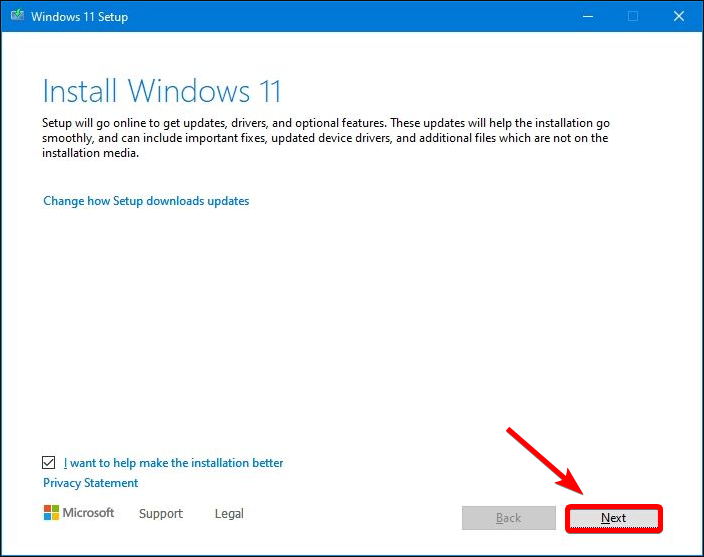
Task: Close the Windows 11 Setup window
Action: [x=679, y=16]
